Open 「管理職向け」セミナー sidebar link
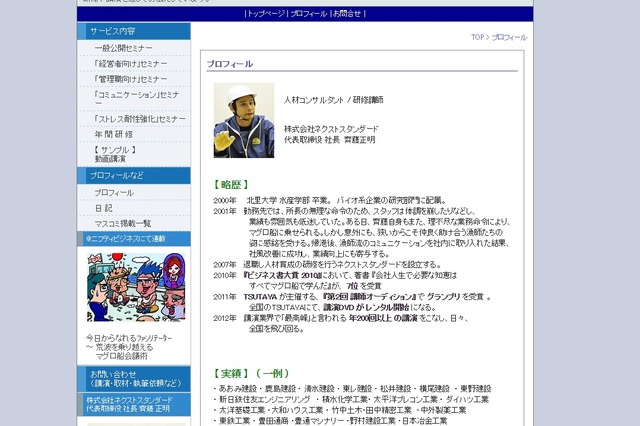Viewport: 640px width, 426px height. tap(130, 79)
